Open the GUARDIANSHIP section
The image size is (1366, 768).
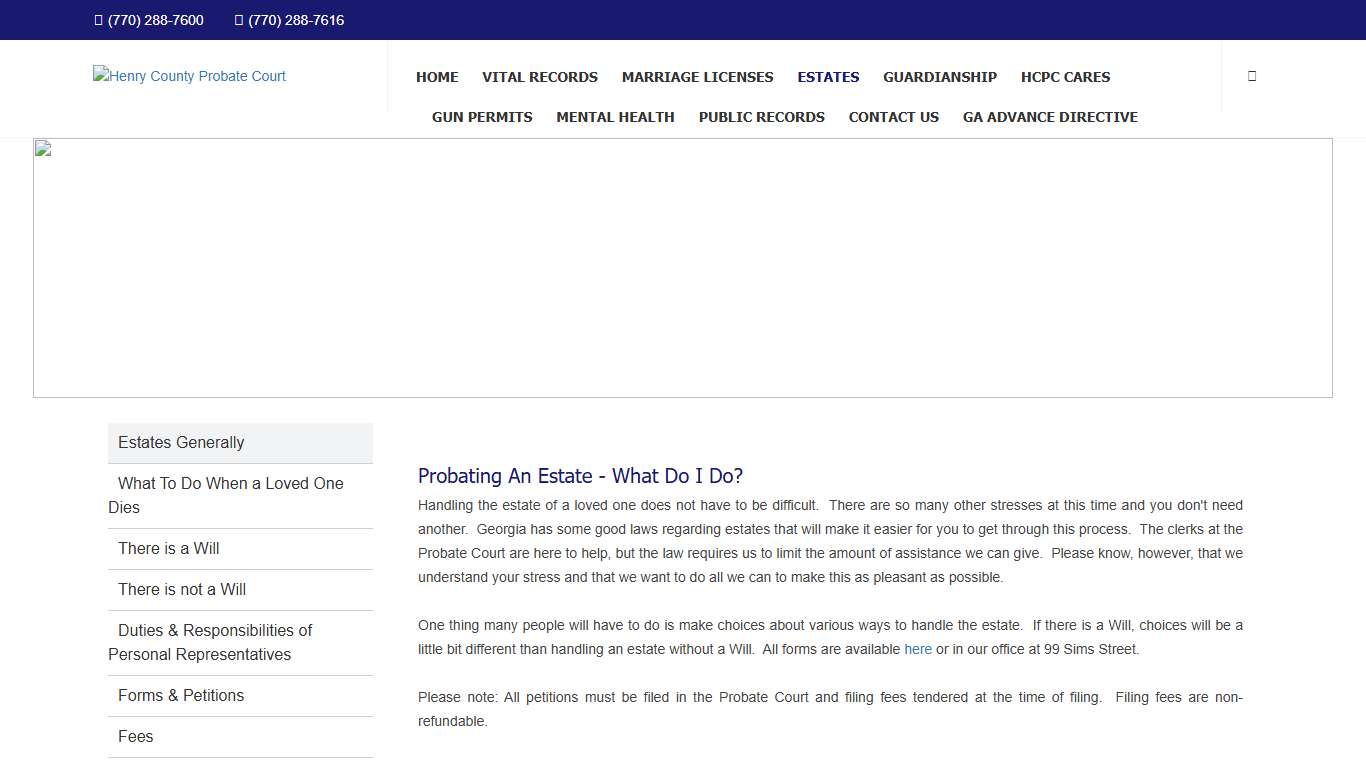940,77
